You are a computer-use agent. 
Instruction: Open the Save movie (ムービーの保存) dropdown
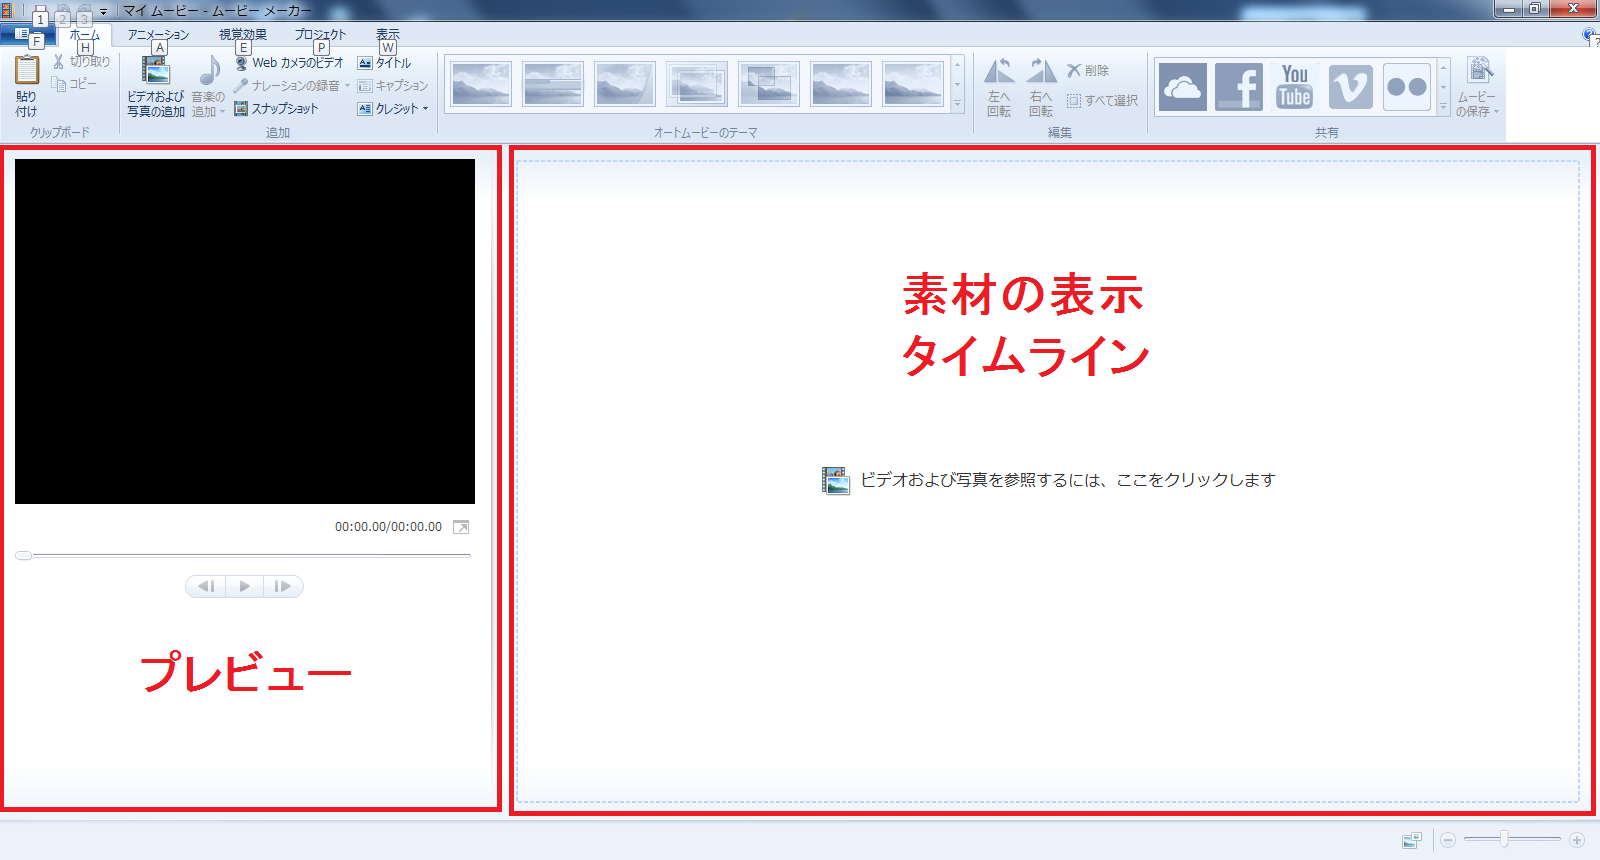(x=1477, y=105)
